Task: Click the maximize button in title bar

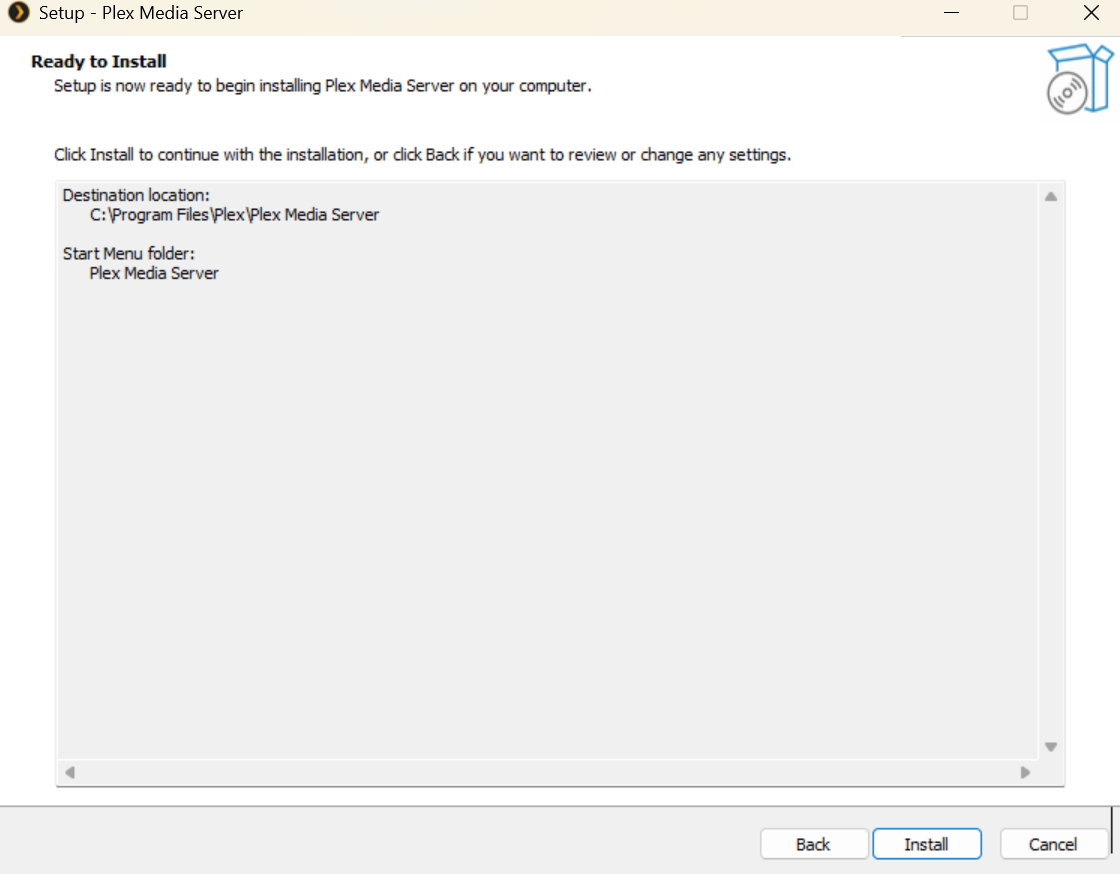Action: (x=1020, y=14)
